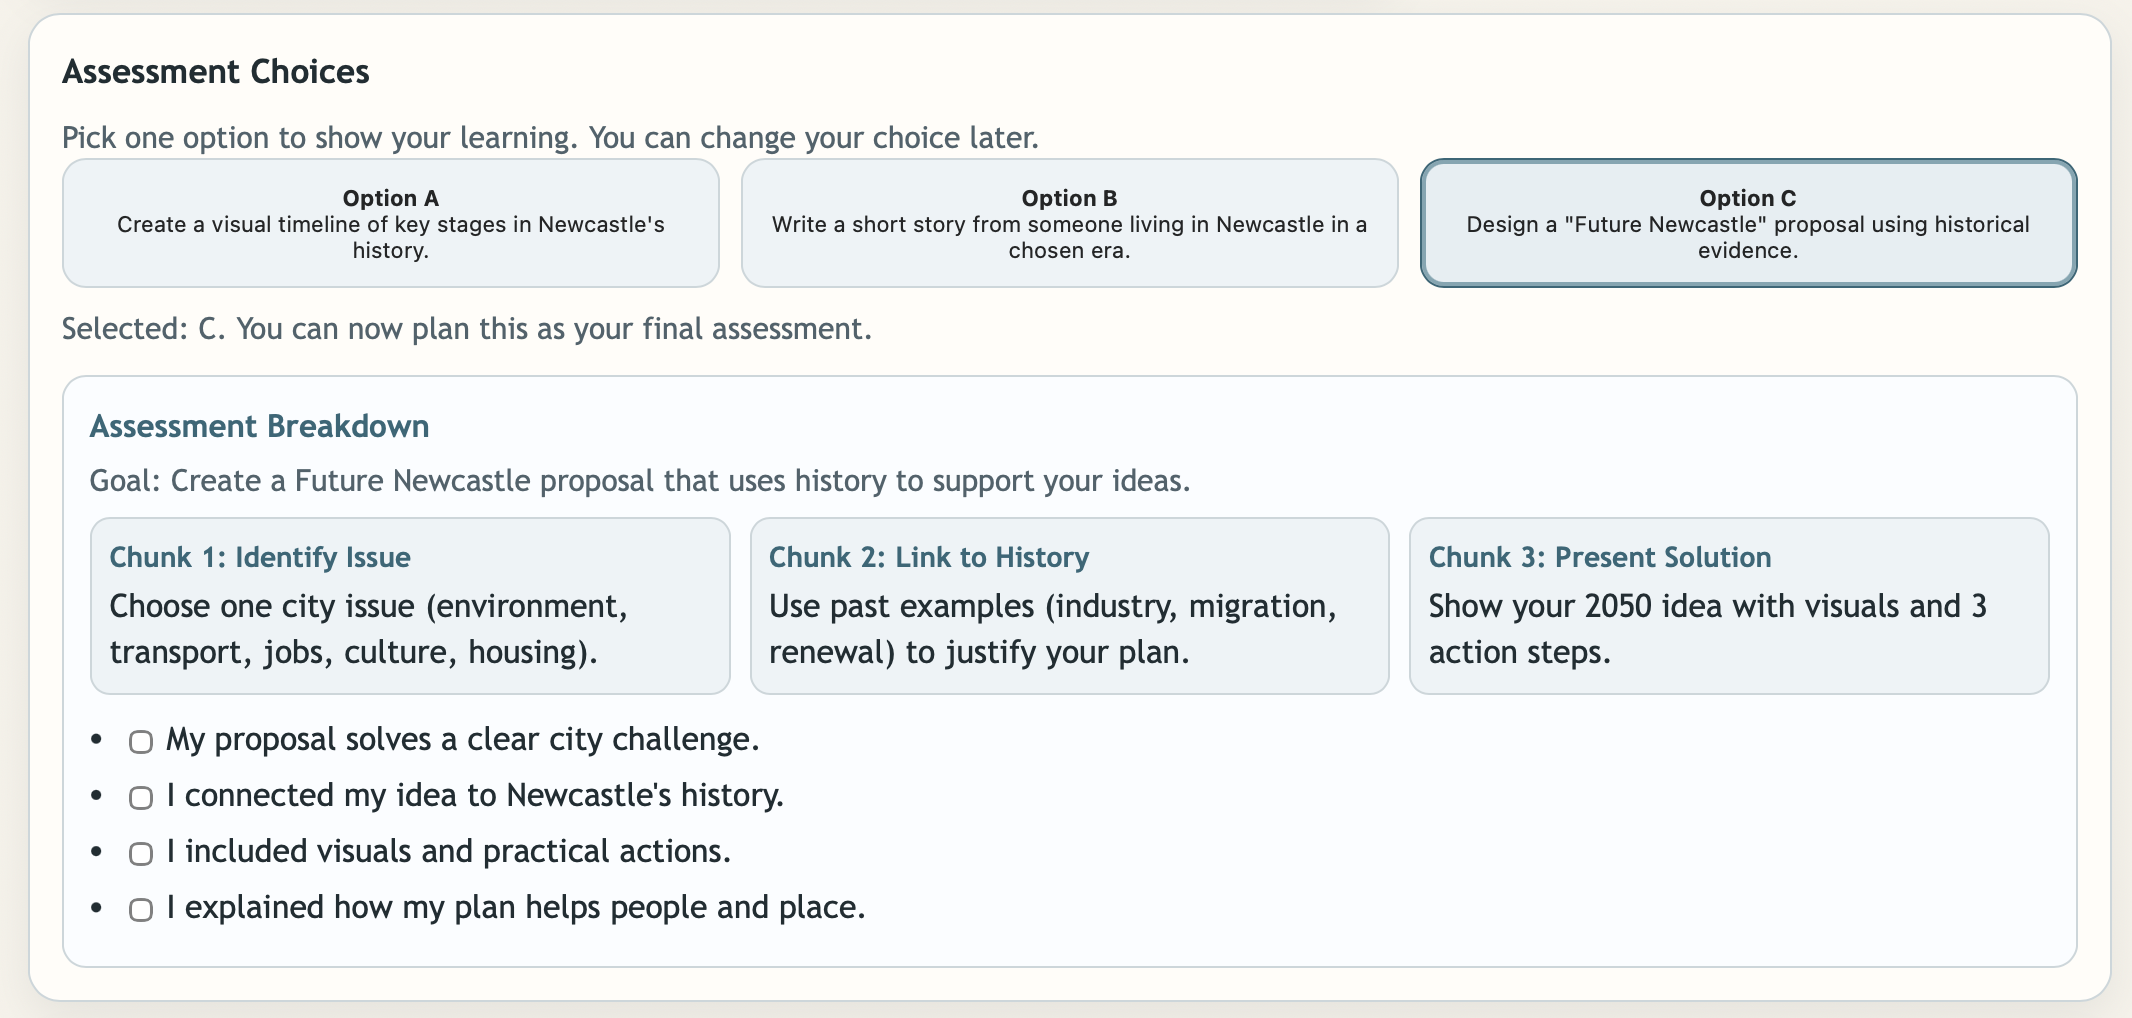2132x1018 pixels.
Task: Check 'I included visuals and practical actions'
Action: [x=139, y=853]
